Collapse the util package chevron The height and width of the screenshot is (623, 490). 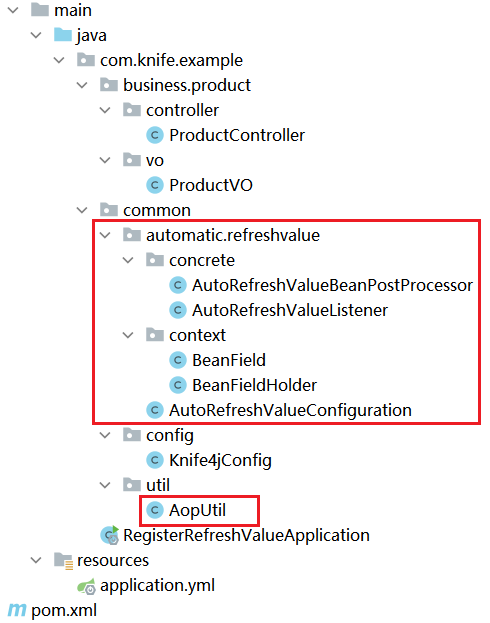[x=105, y=485]
